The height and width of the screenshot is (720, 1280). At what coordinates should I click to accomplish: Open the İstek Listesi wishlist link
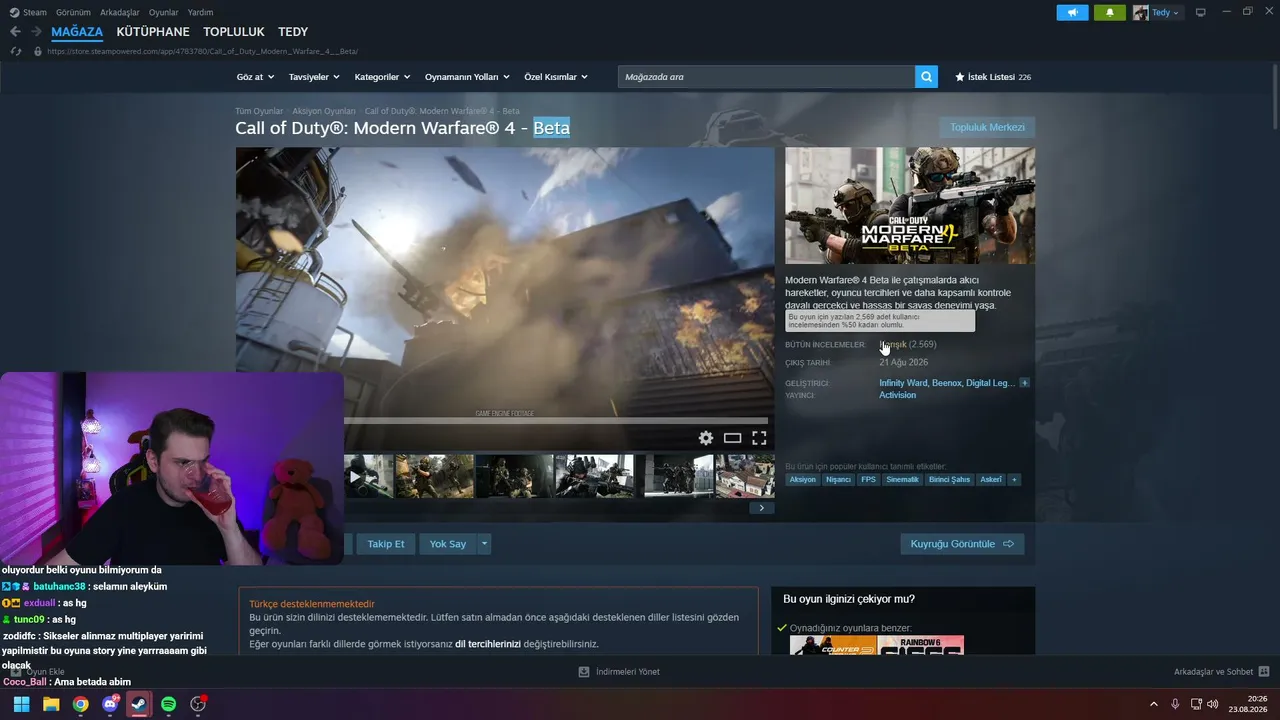pos(992,77)
